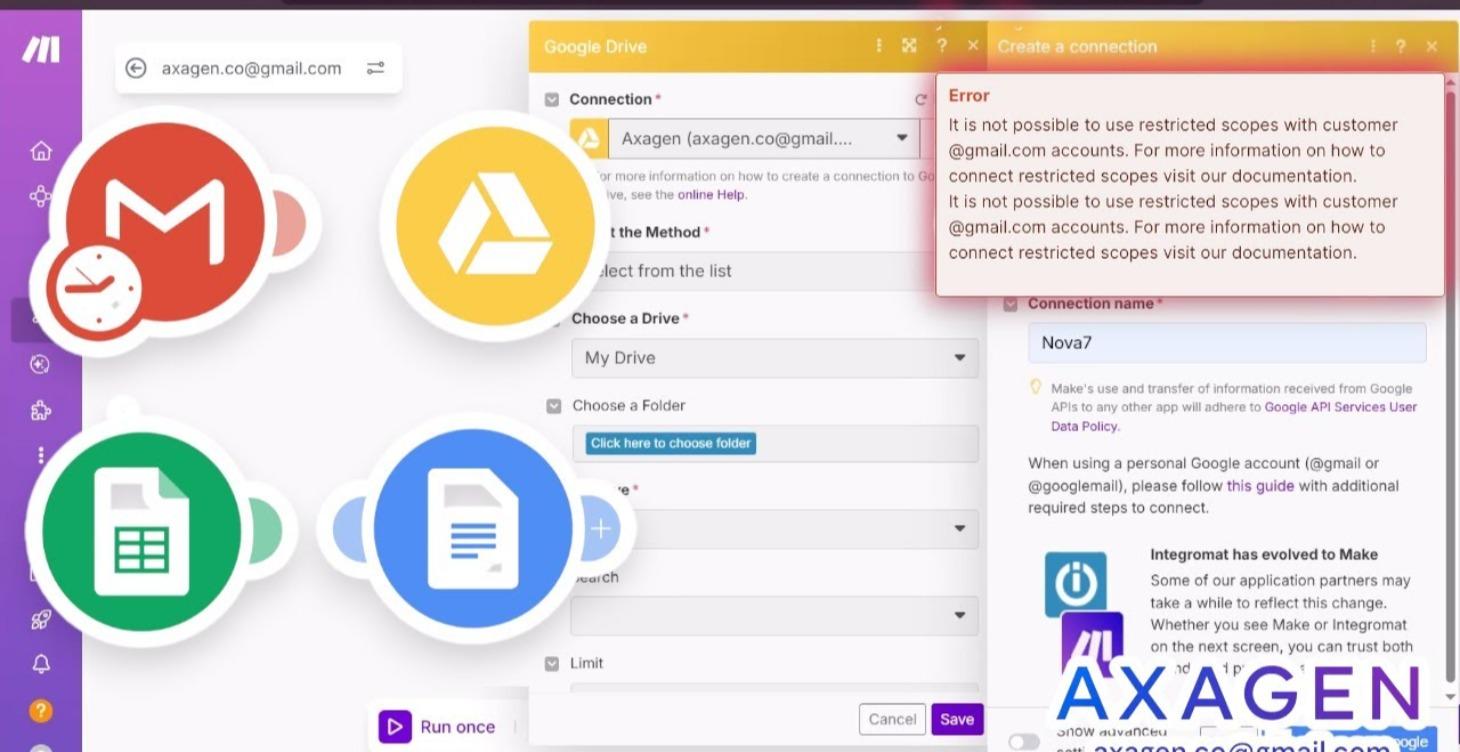Refresh connections icon beside Connection label
Screen dimensions: 1460x752
pos(920,100)
